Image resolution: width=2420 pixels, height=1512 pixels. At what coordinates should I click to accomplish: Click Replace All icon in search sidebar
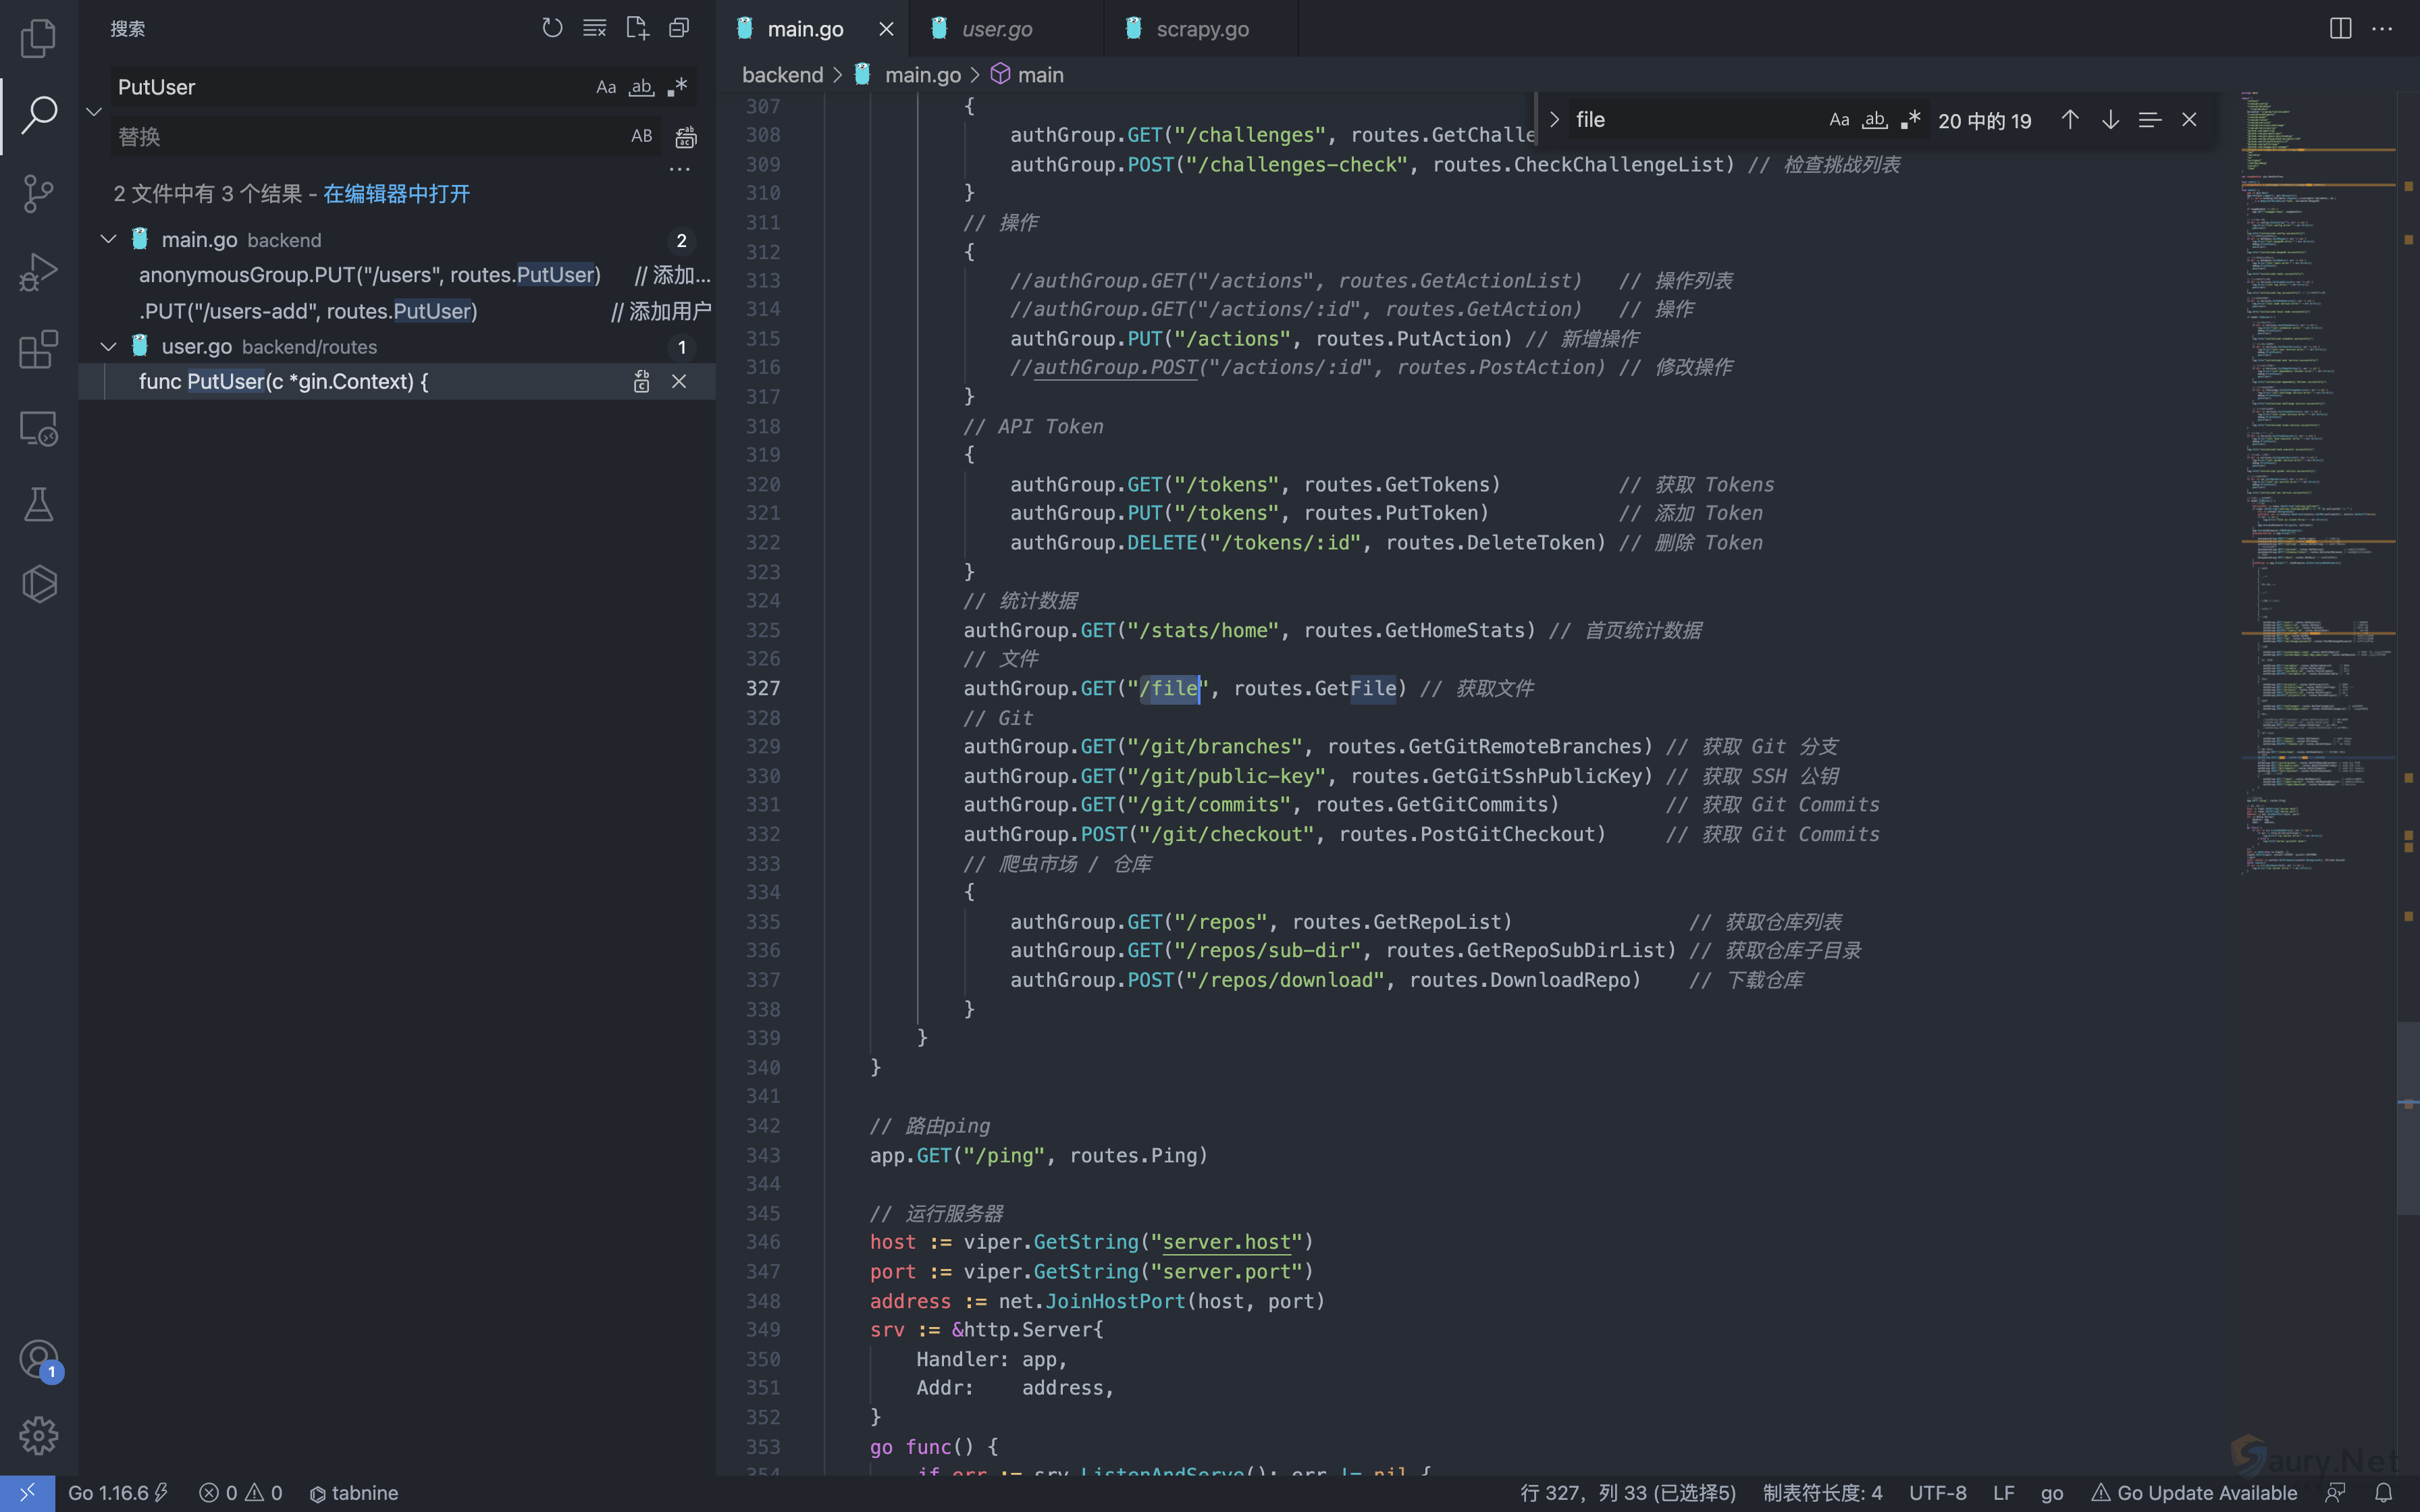click(686, 137)
